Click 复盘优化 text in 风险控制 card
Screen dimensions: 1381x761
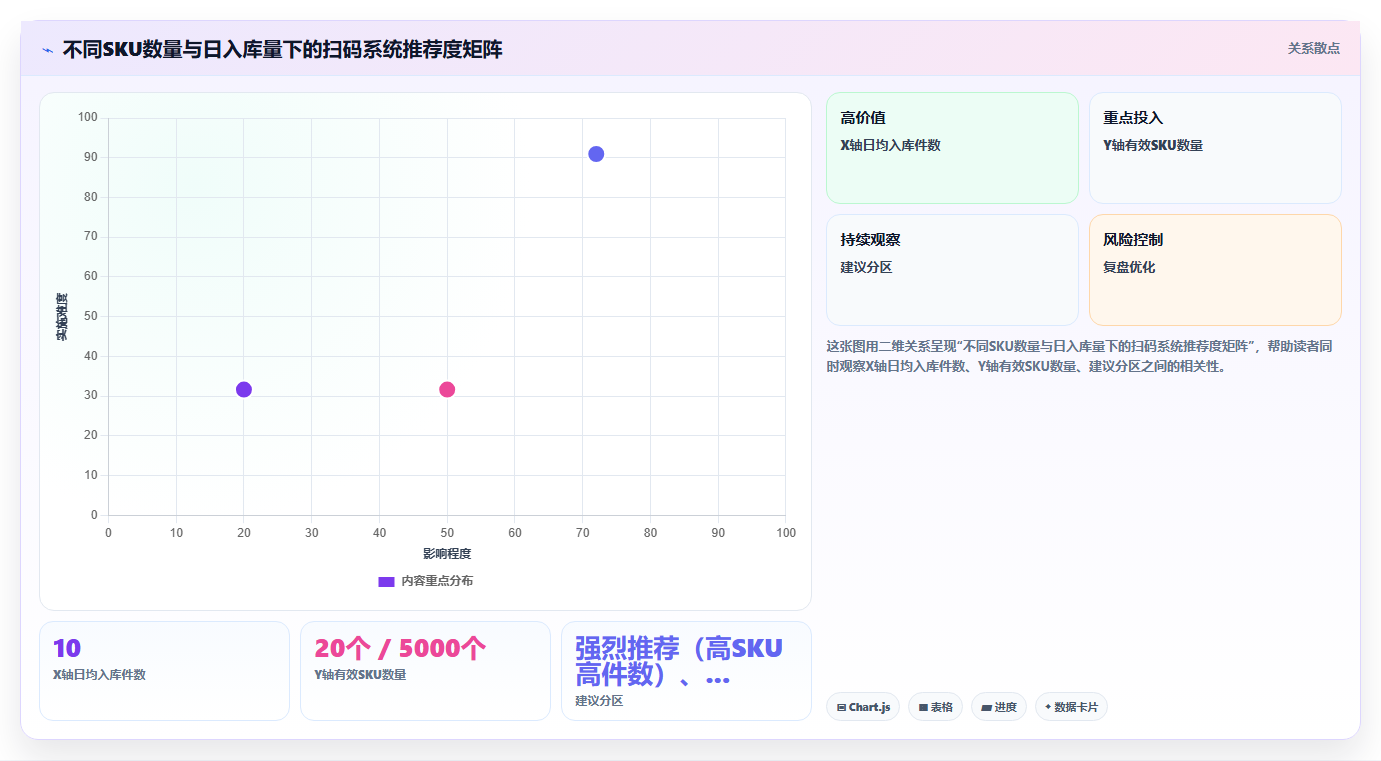click(x=1129, y=267)
